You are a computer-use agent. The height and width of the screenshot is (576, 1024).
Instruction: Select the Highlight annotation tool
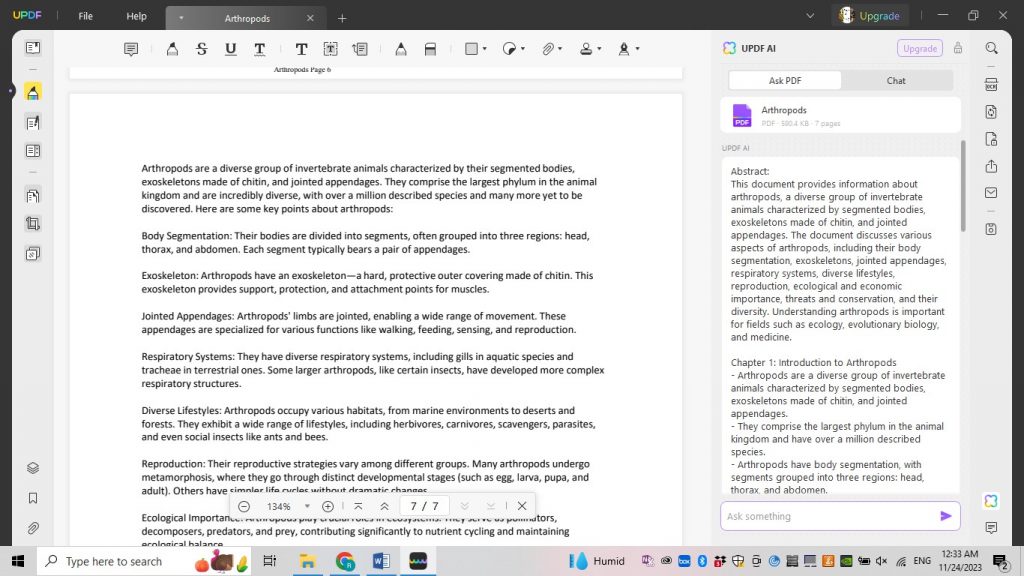[x=172, y=48]
